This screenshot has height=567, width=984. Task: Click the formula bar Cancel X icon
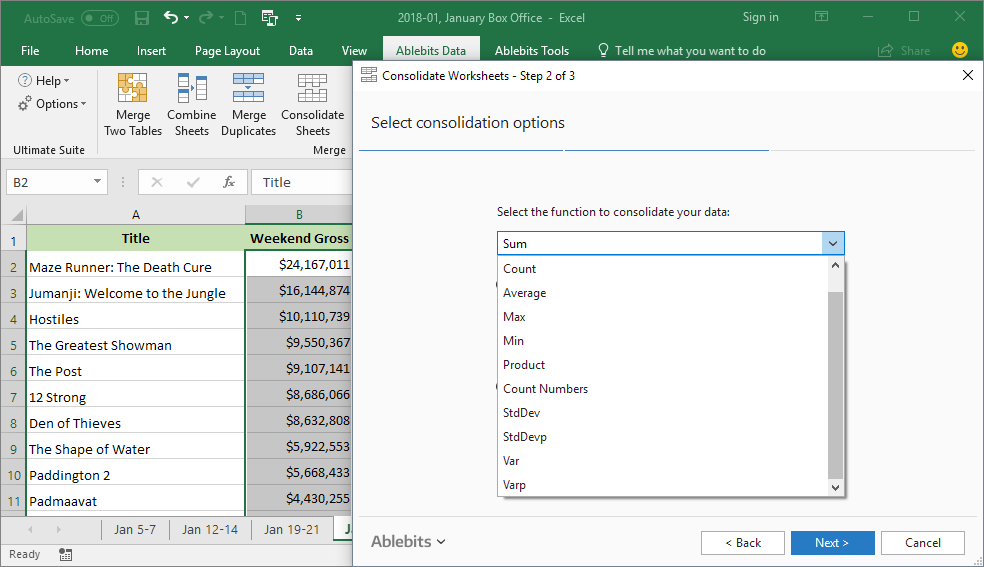(x=157, y=182)
